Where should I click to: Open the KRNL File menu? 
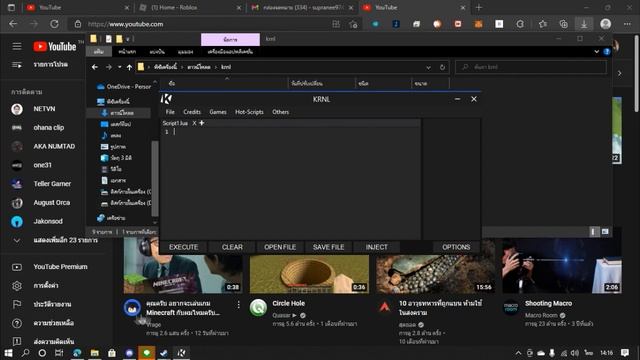(170, 112)
